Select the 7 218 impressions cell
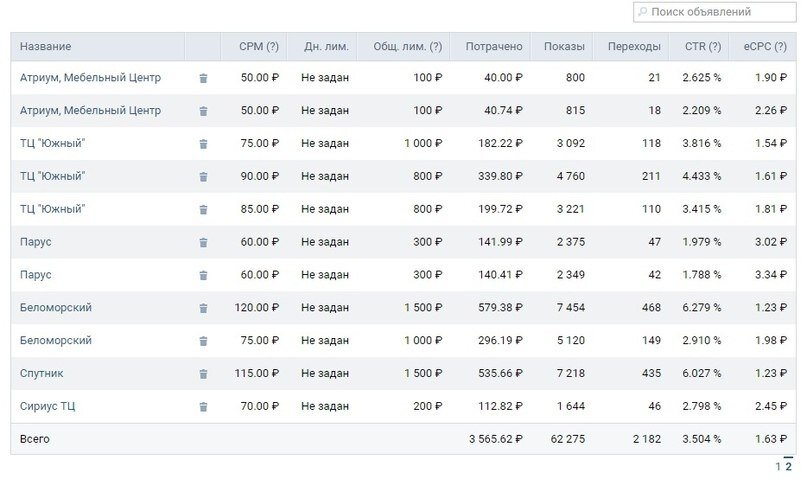807x479 pixels. (571, 374)
